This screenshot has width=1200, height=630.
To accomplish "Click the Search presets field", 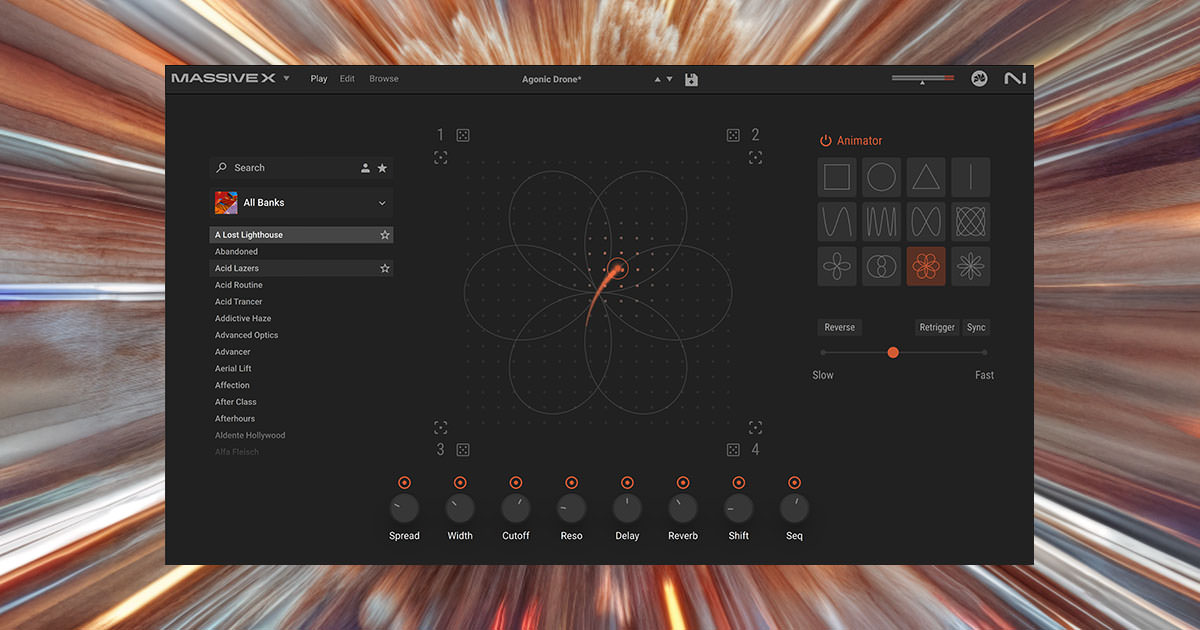I will coord(301,168).
